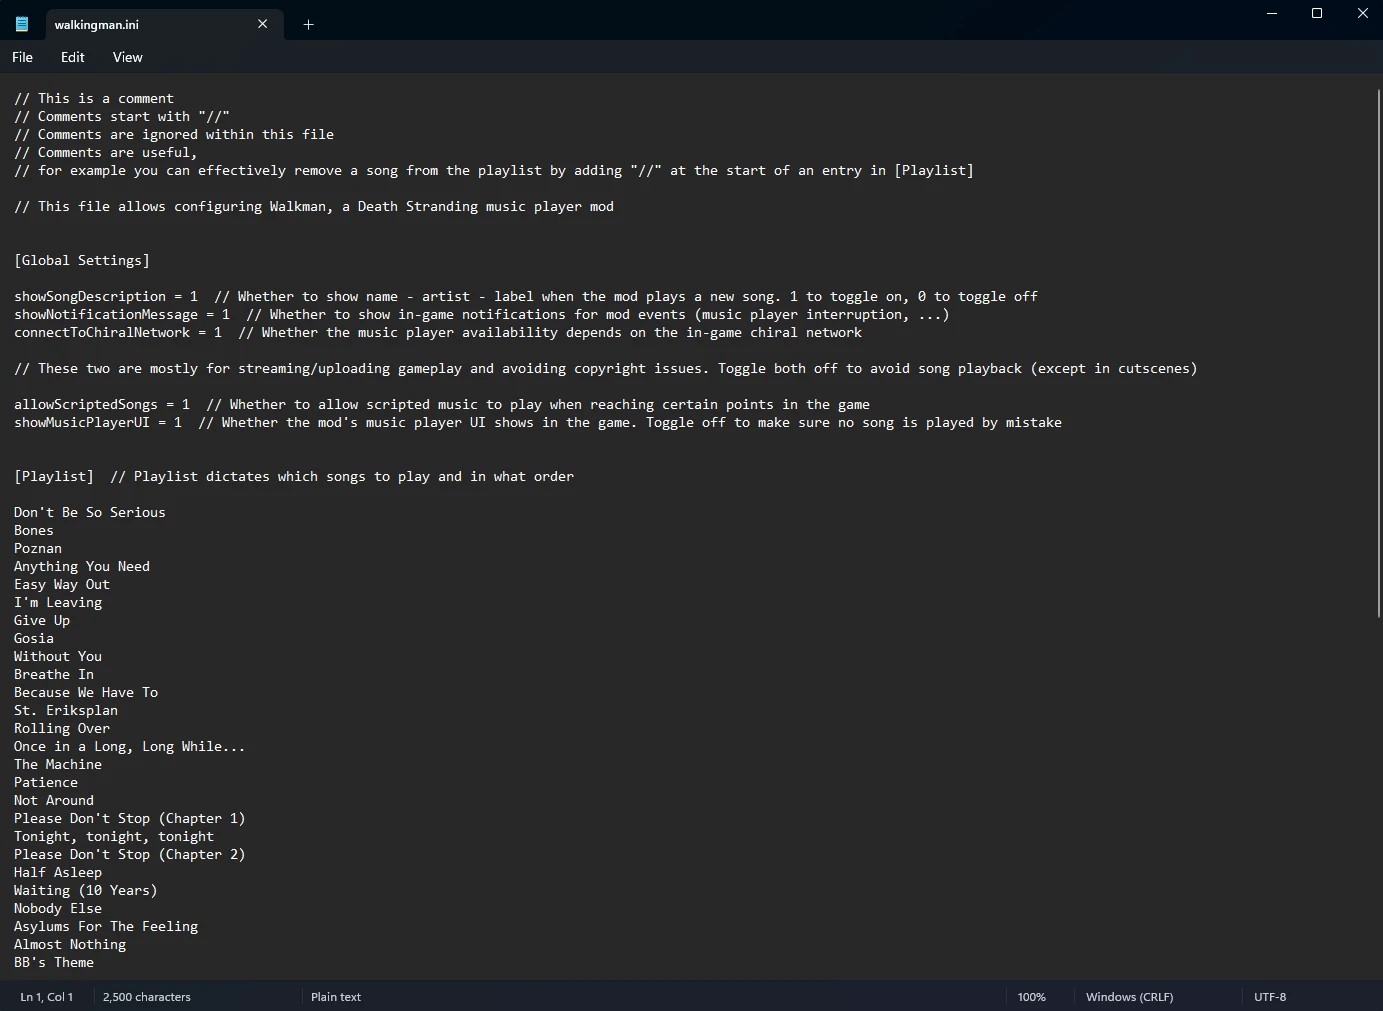Click the "Easy Way Out" entry
Viewport: 1383px width, 1011px height.
point(62,584)
